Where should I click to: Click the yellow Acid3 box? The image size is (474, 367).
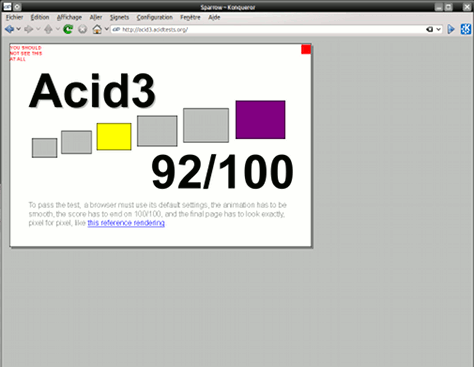[x=114, y=137]
